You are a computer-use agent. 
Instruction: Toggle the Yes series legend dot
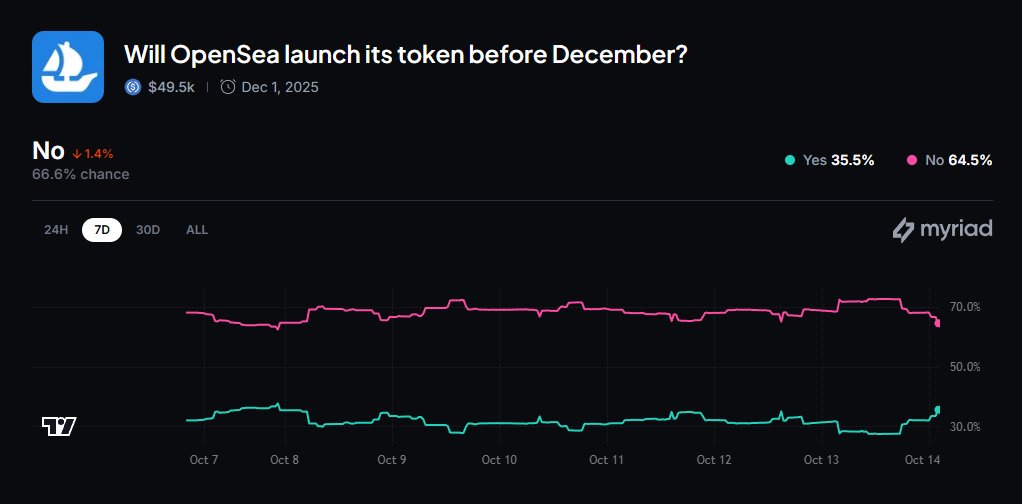(x=790, y=160)
